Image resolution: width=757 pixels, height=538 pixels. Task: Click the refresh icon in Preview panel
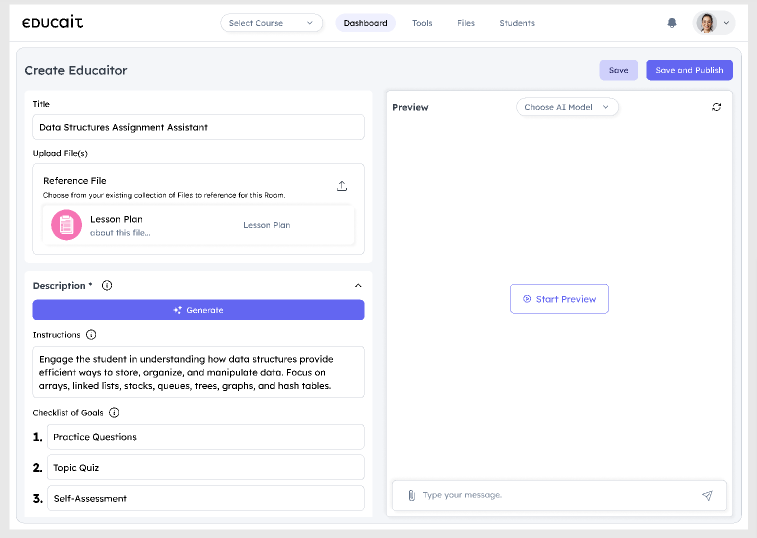pos(716,107)
